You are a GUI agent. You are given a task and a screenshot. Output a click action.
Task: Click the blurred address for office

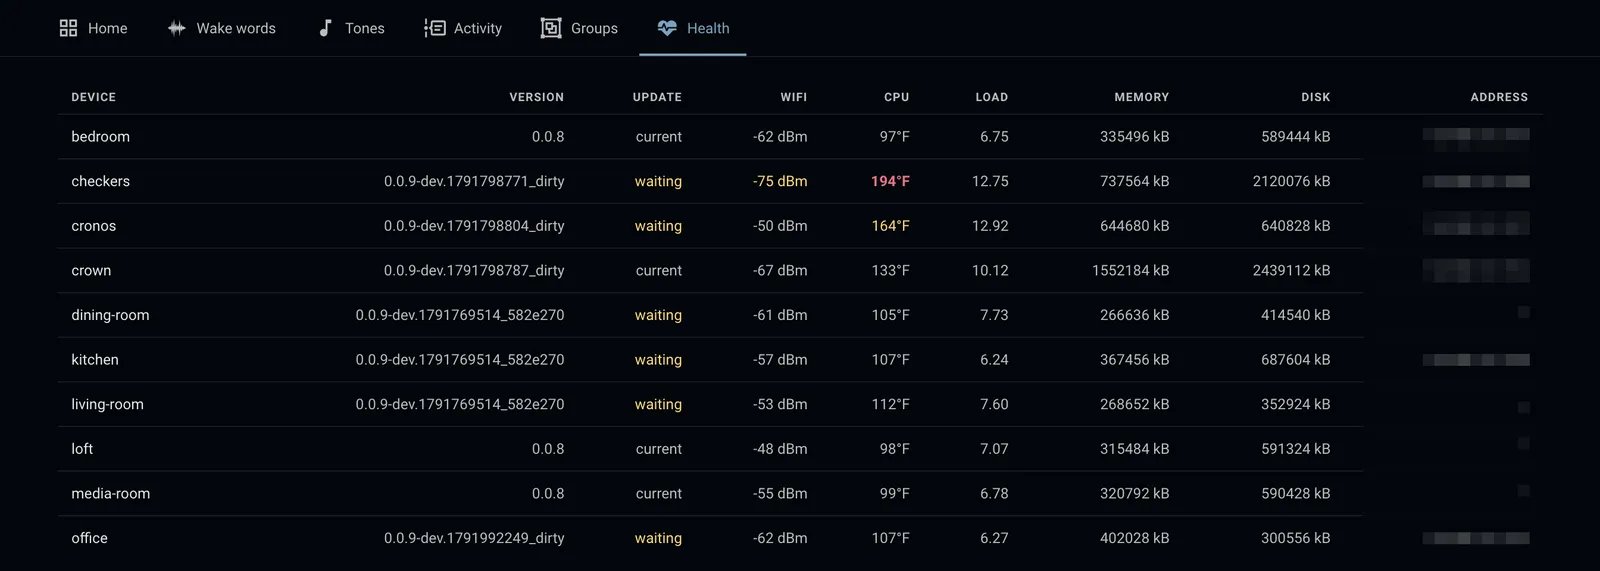point(1476,538)
